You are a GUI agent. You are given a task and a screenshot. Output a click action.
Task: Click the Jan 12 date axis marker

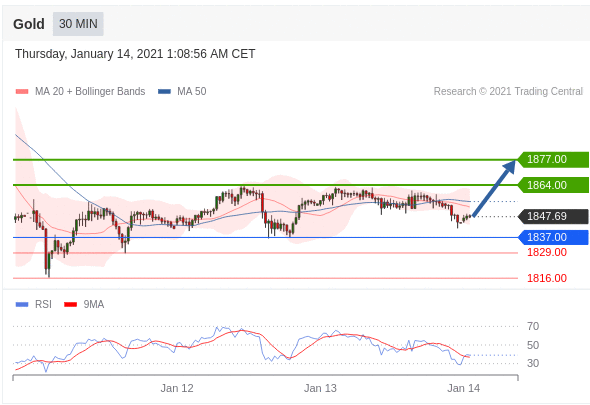point(177,388)
